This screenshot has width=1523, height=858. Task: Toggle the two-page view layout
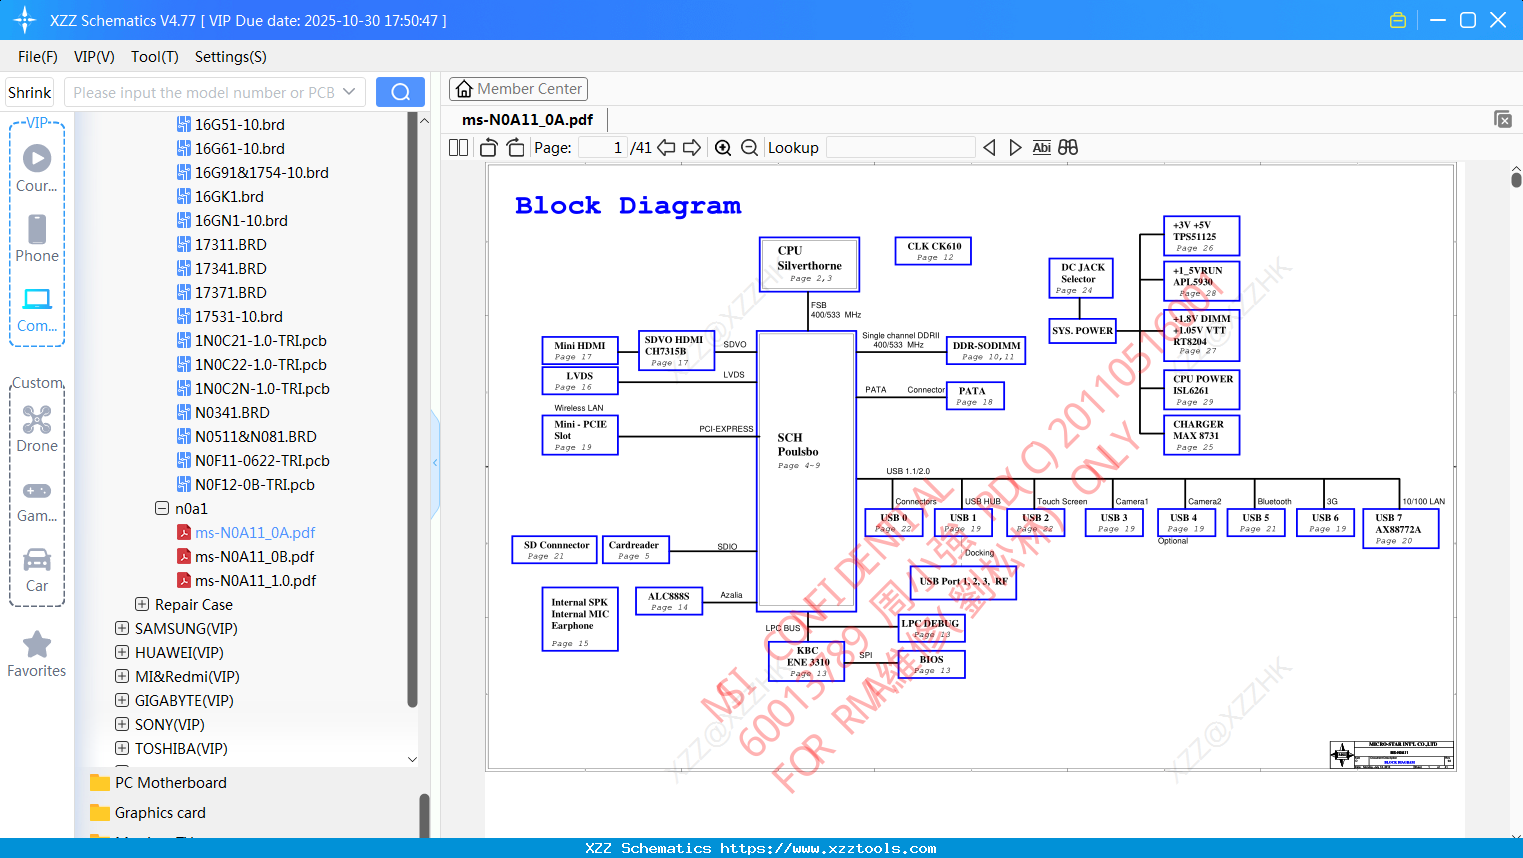coord(458,148)
